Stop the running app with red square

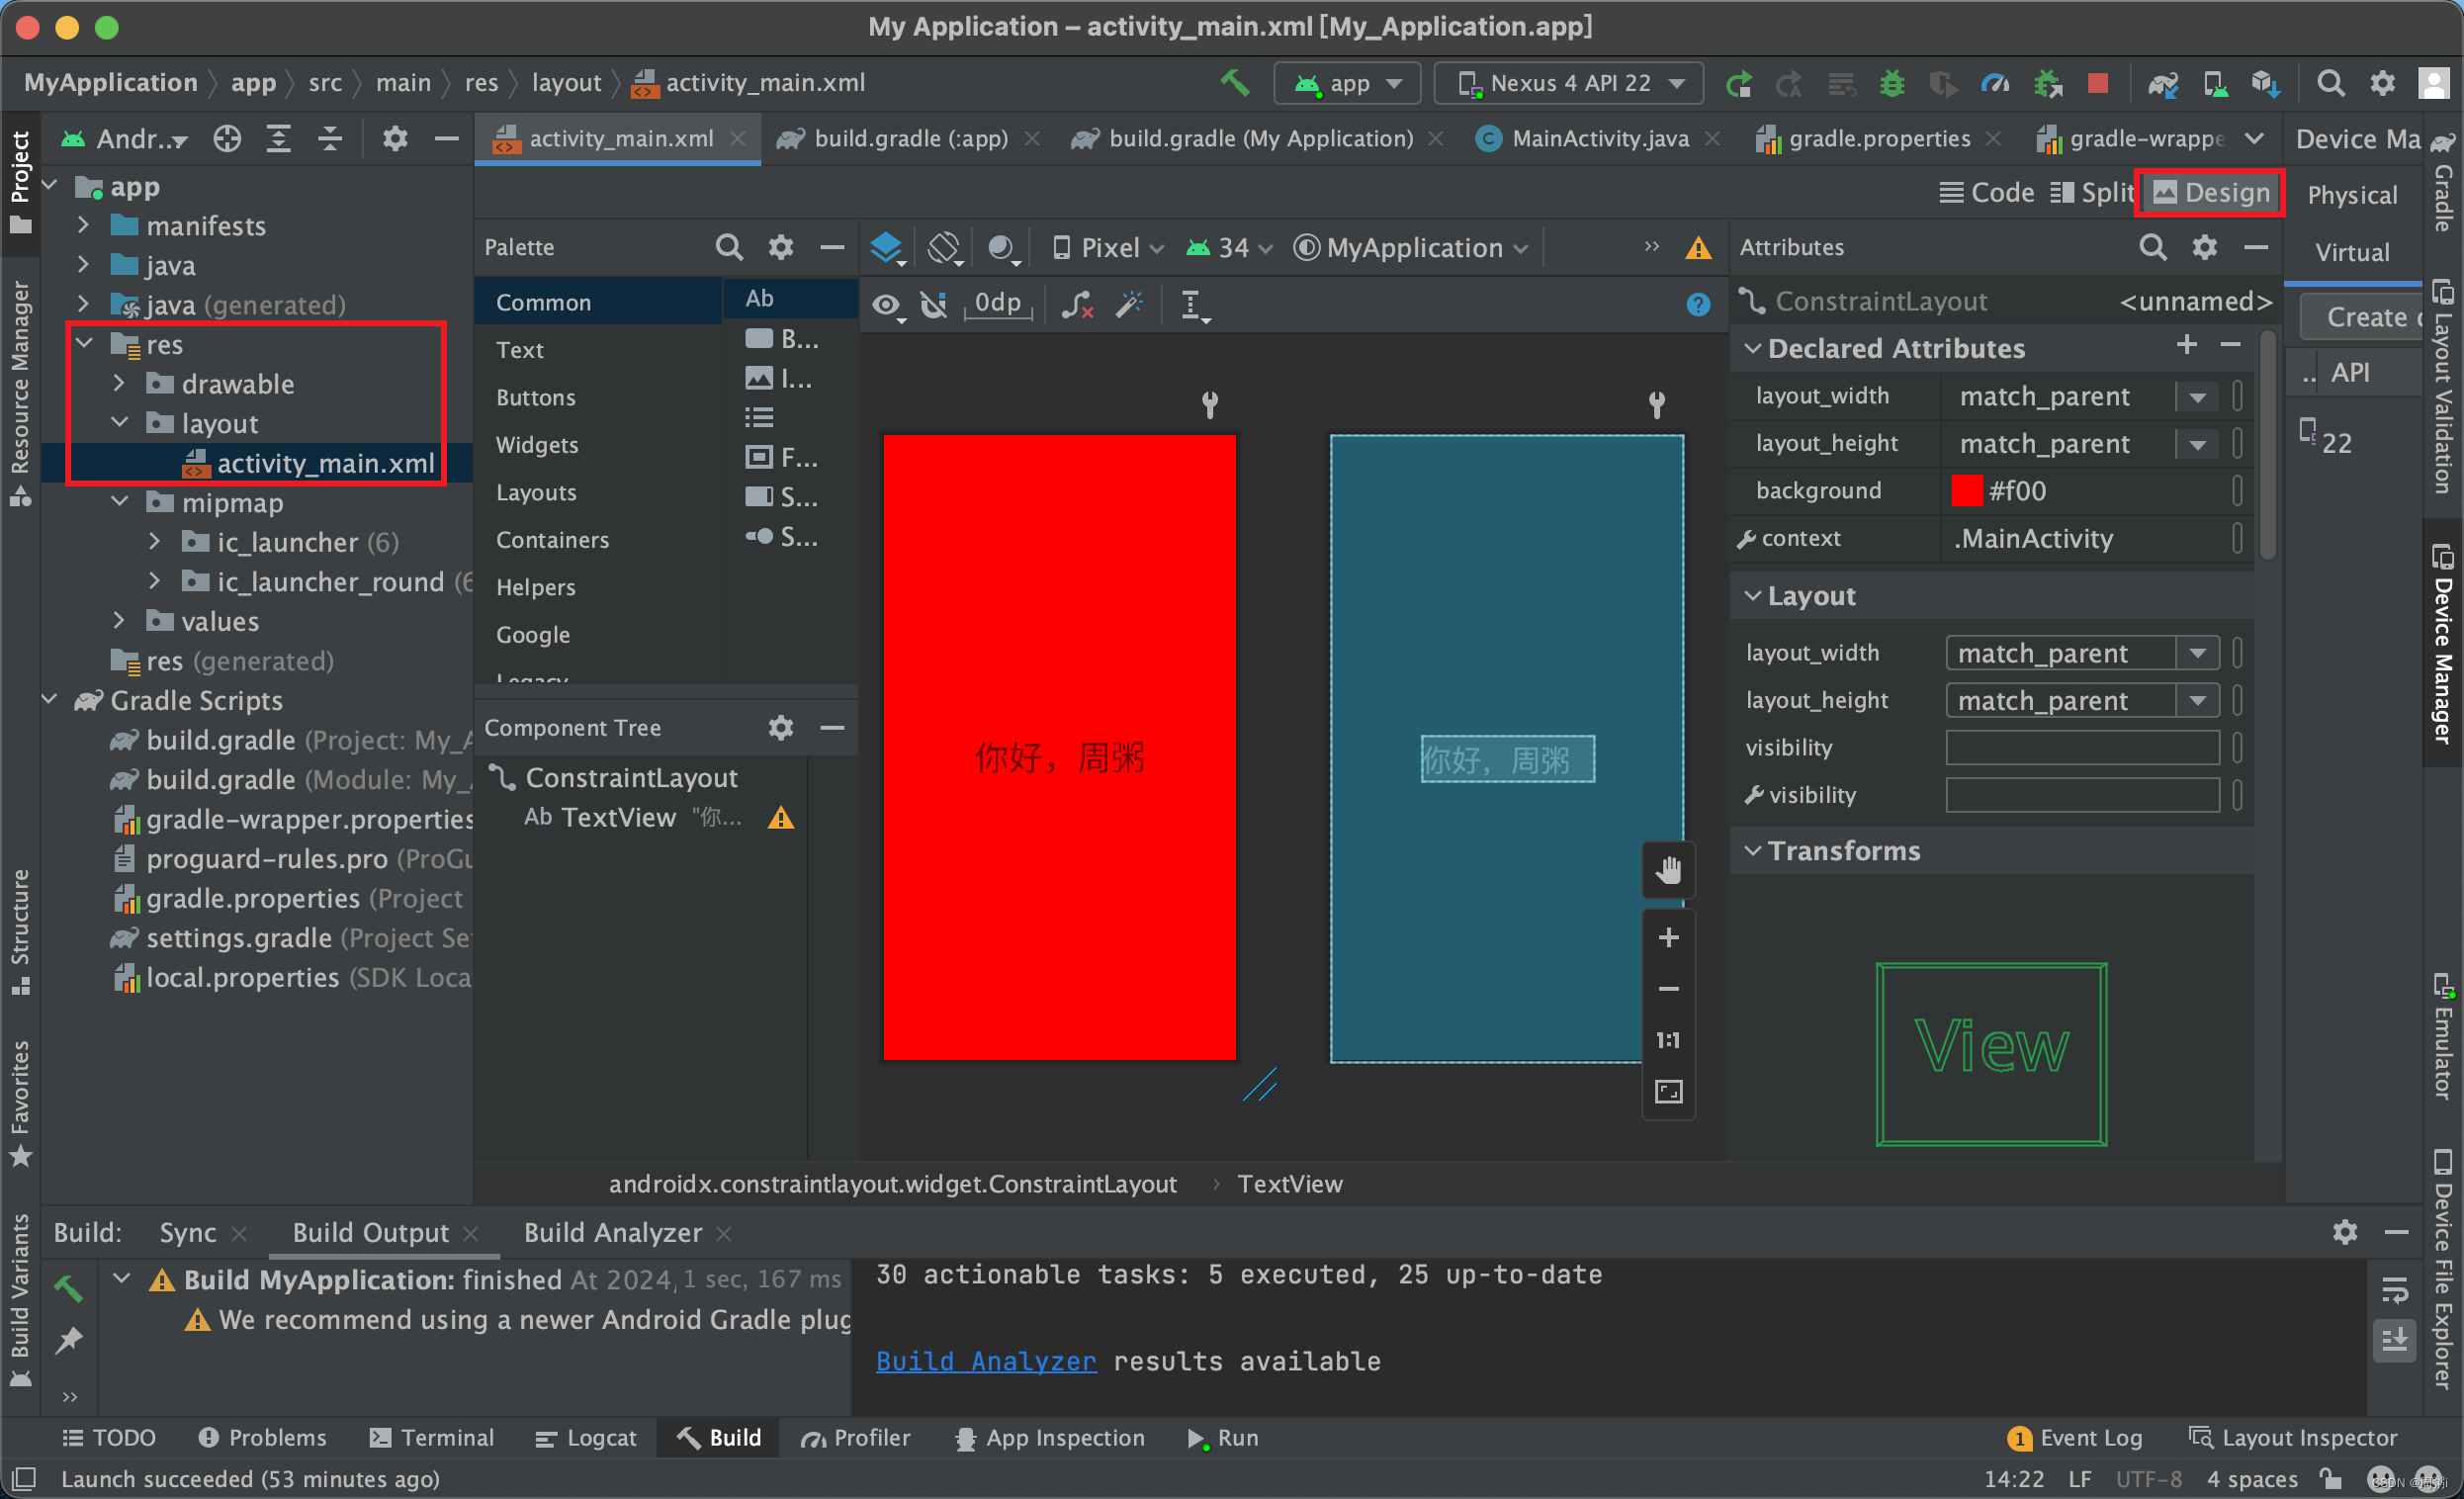point(2097,83)
